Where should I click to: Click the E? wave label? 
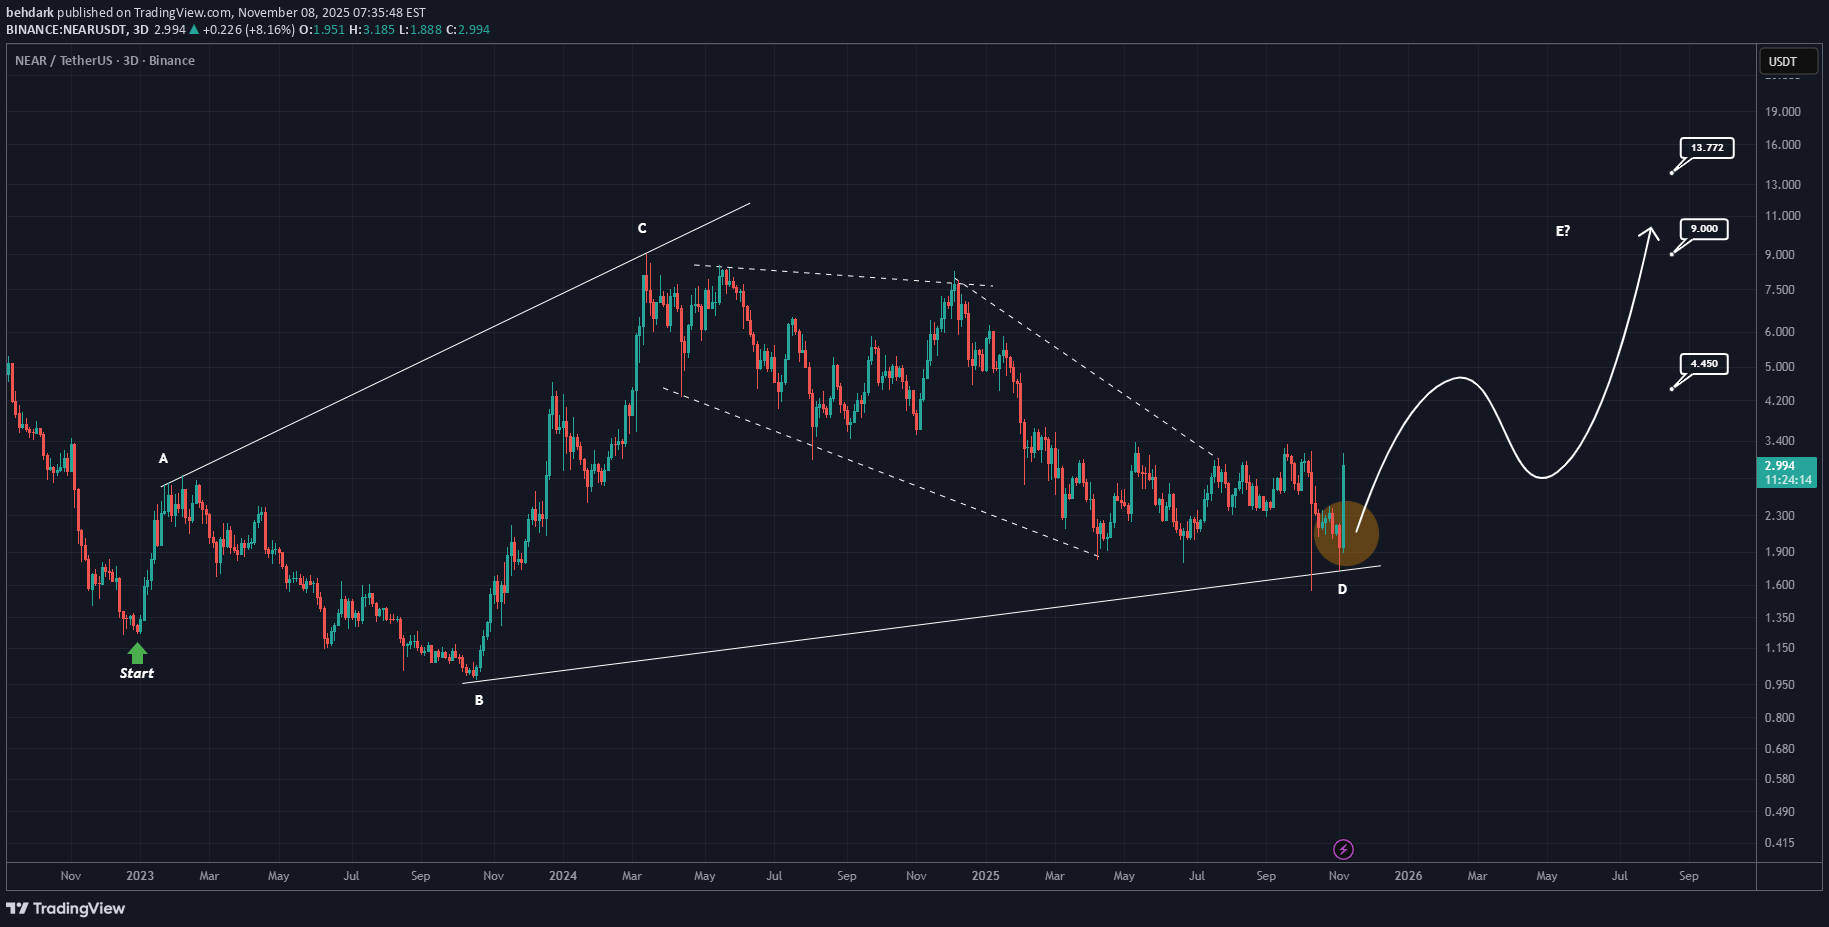1562,231
